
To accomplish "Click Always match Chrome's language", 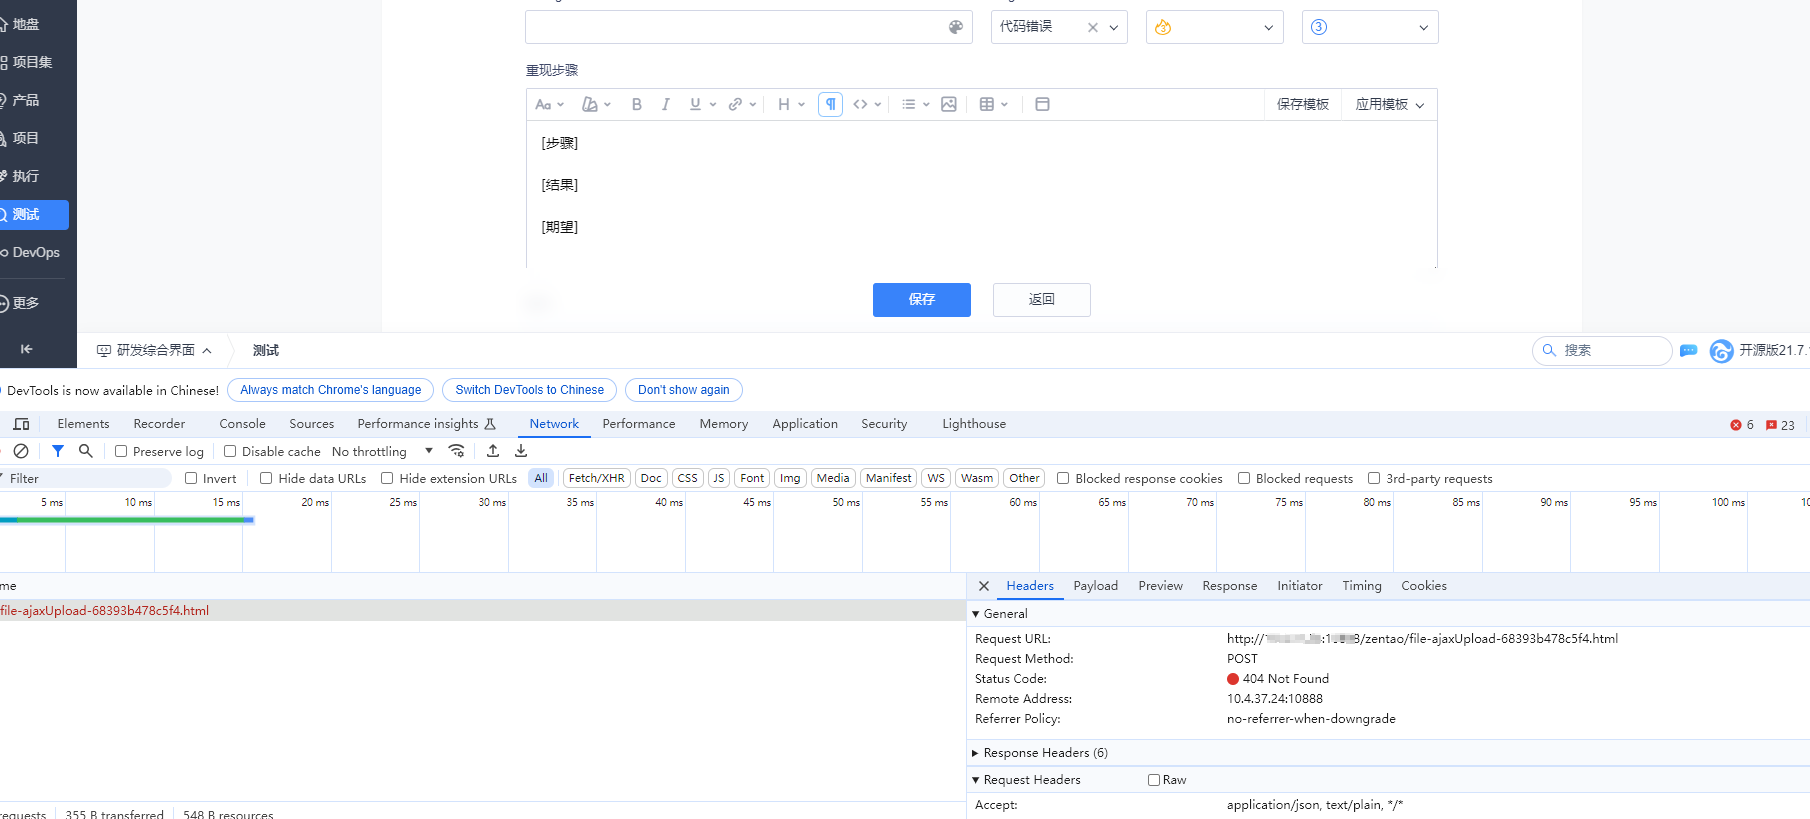I will 331,390.
